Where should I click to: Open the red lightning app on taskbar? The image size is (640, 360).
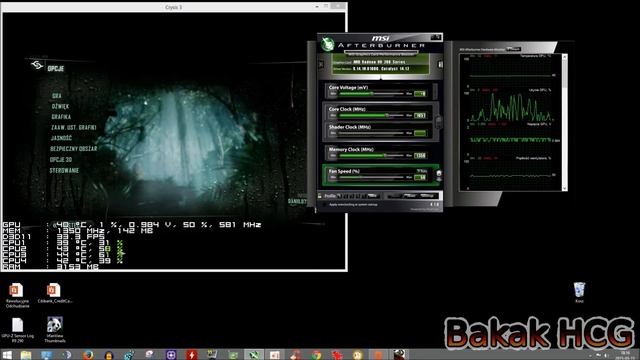point(191,355)
